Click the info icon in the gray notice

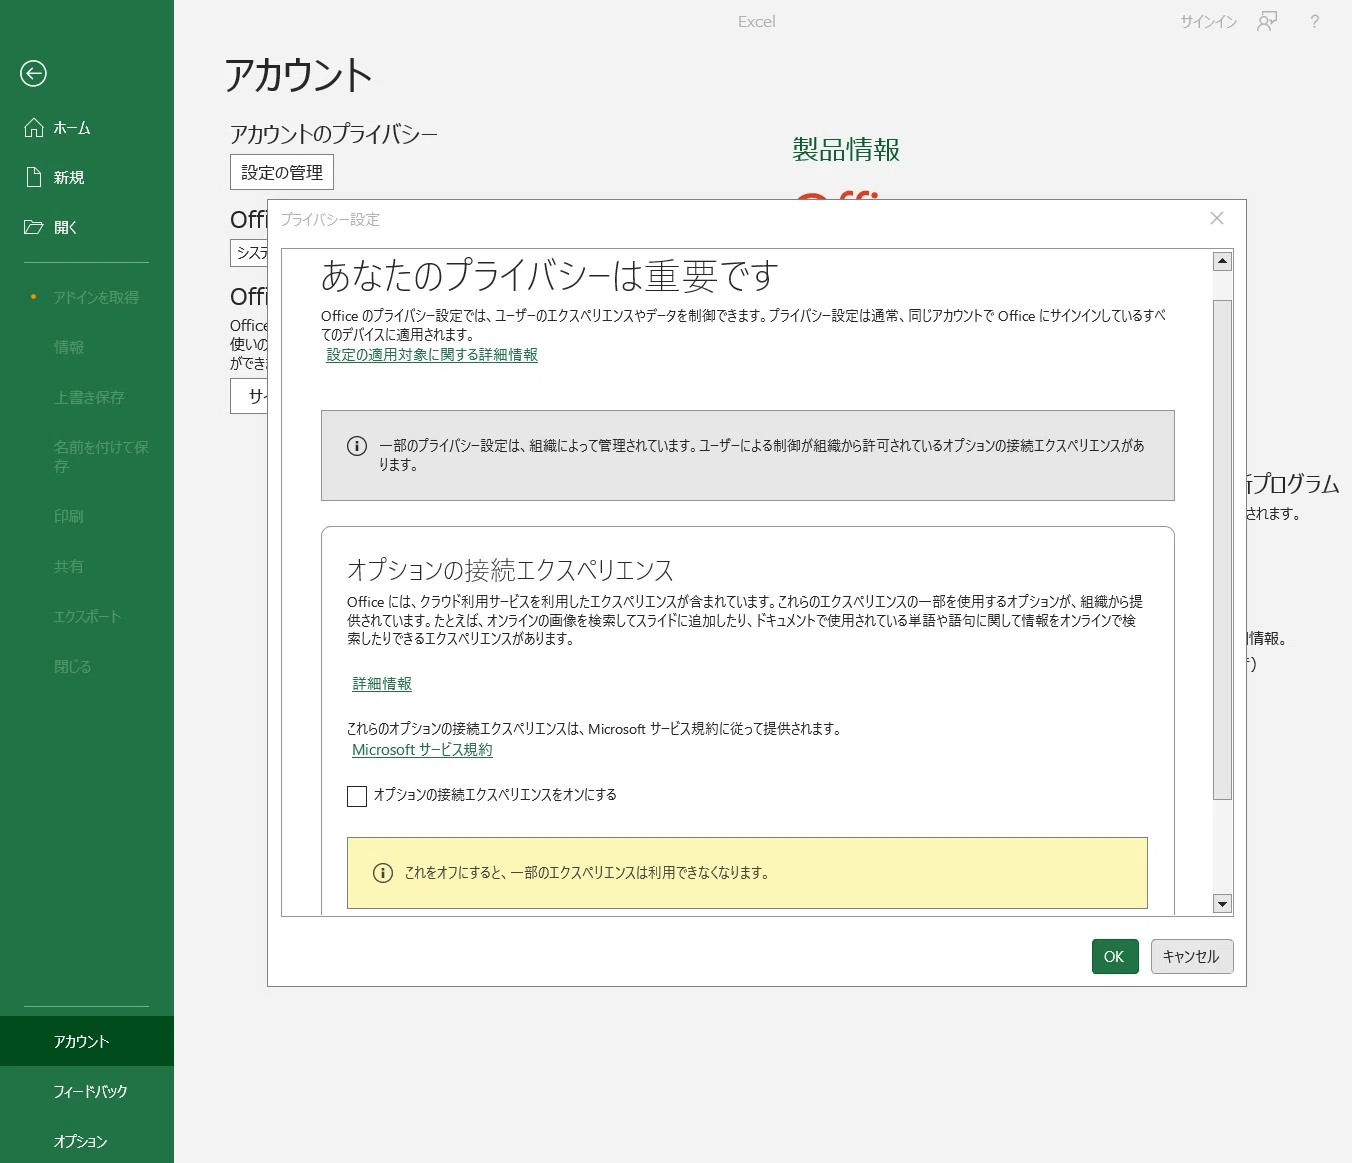(x=357, y=446)
